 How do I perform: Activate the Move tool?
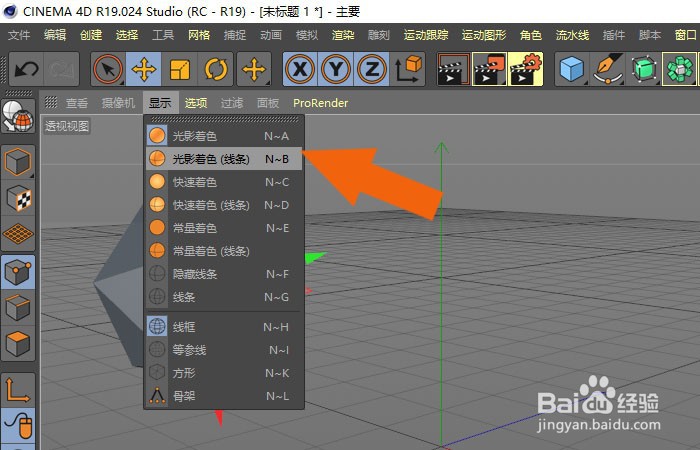(144, 69)
